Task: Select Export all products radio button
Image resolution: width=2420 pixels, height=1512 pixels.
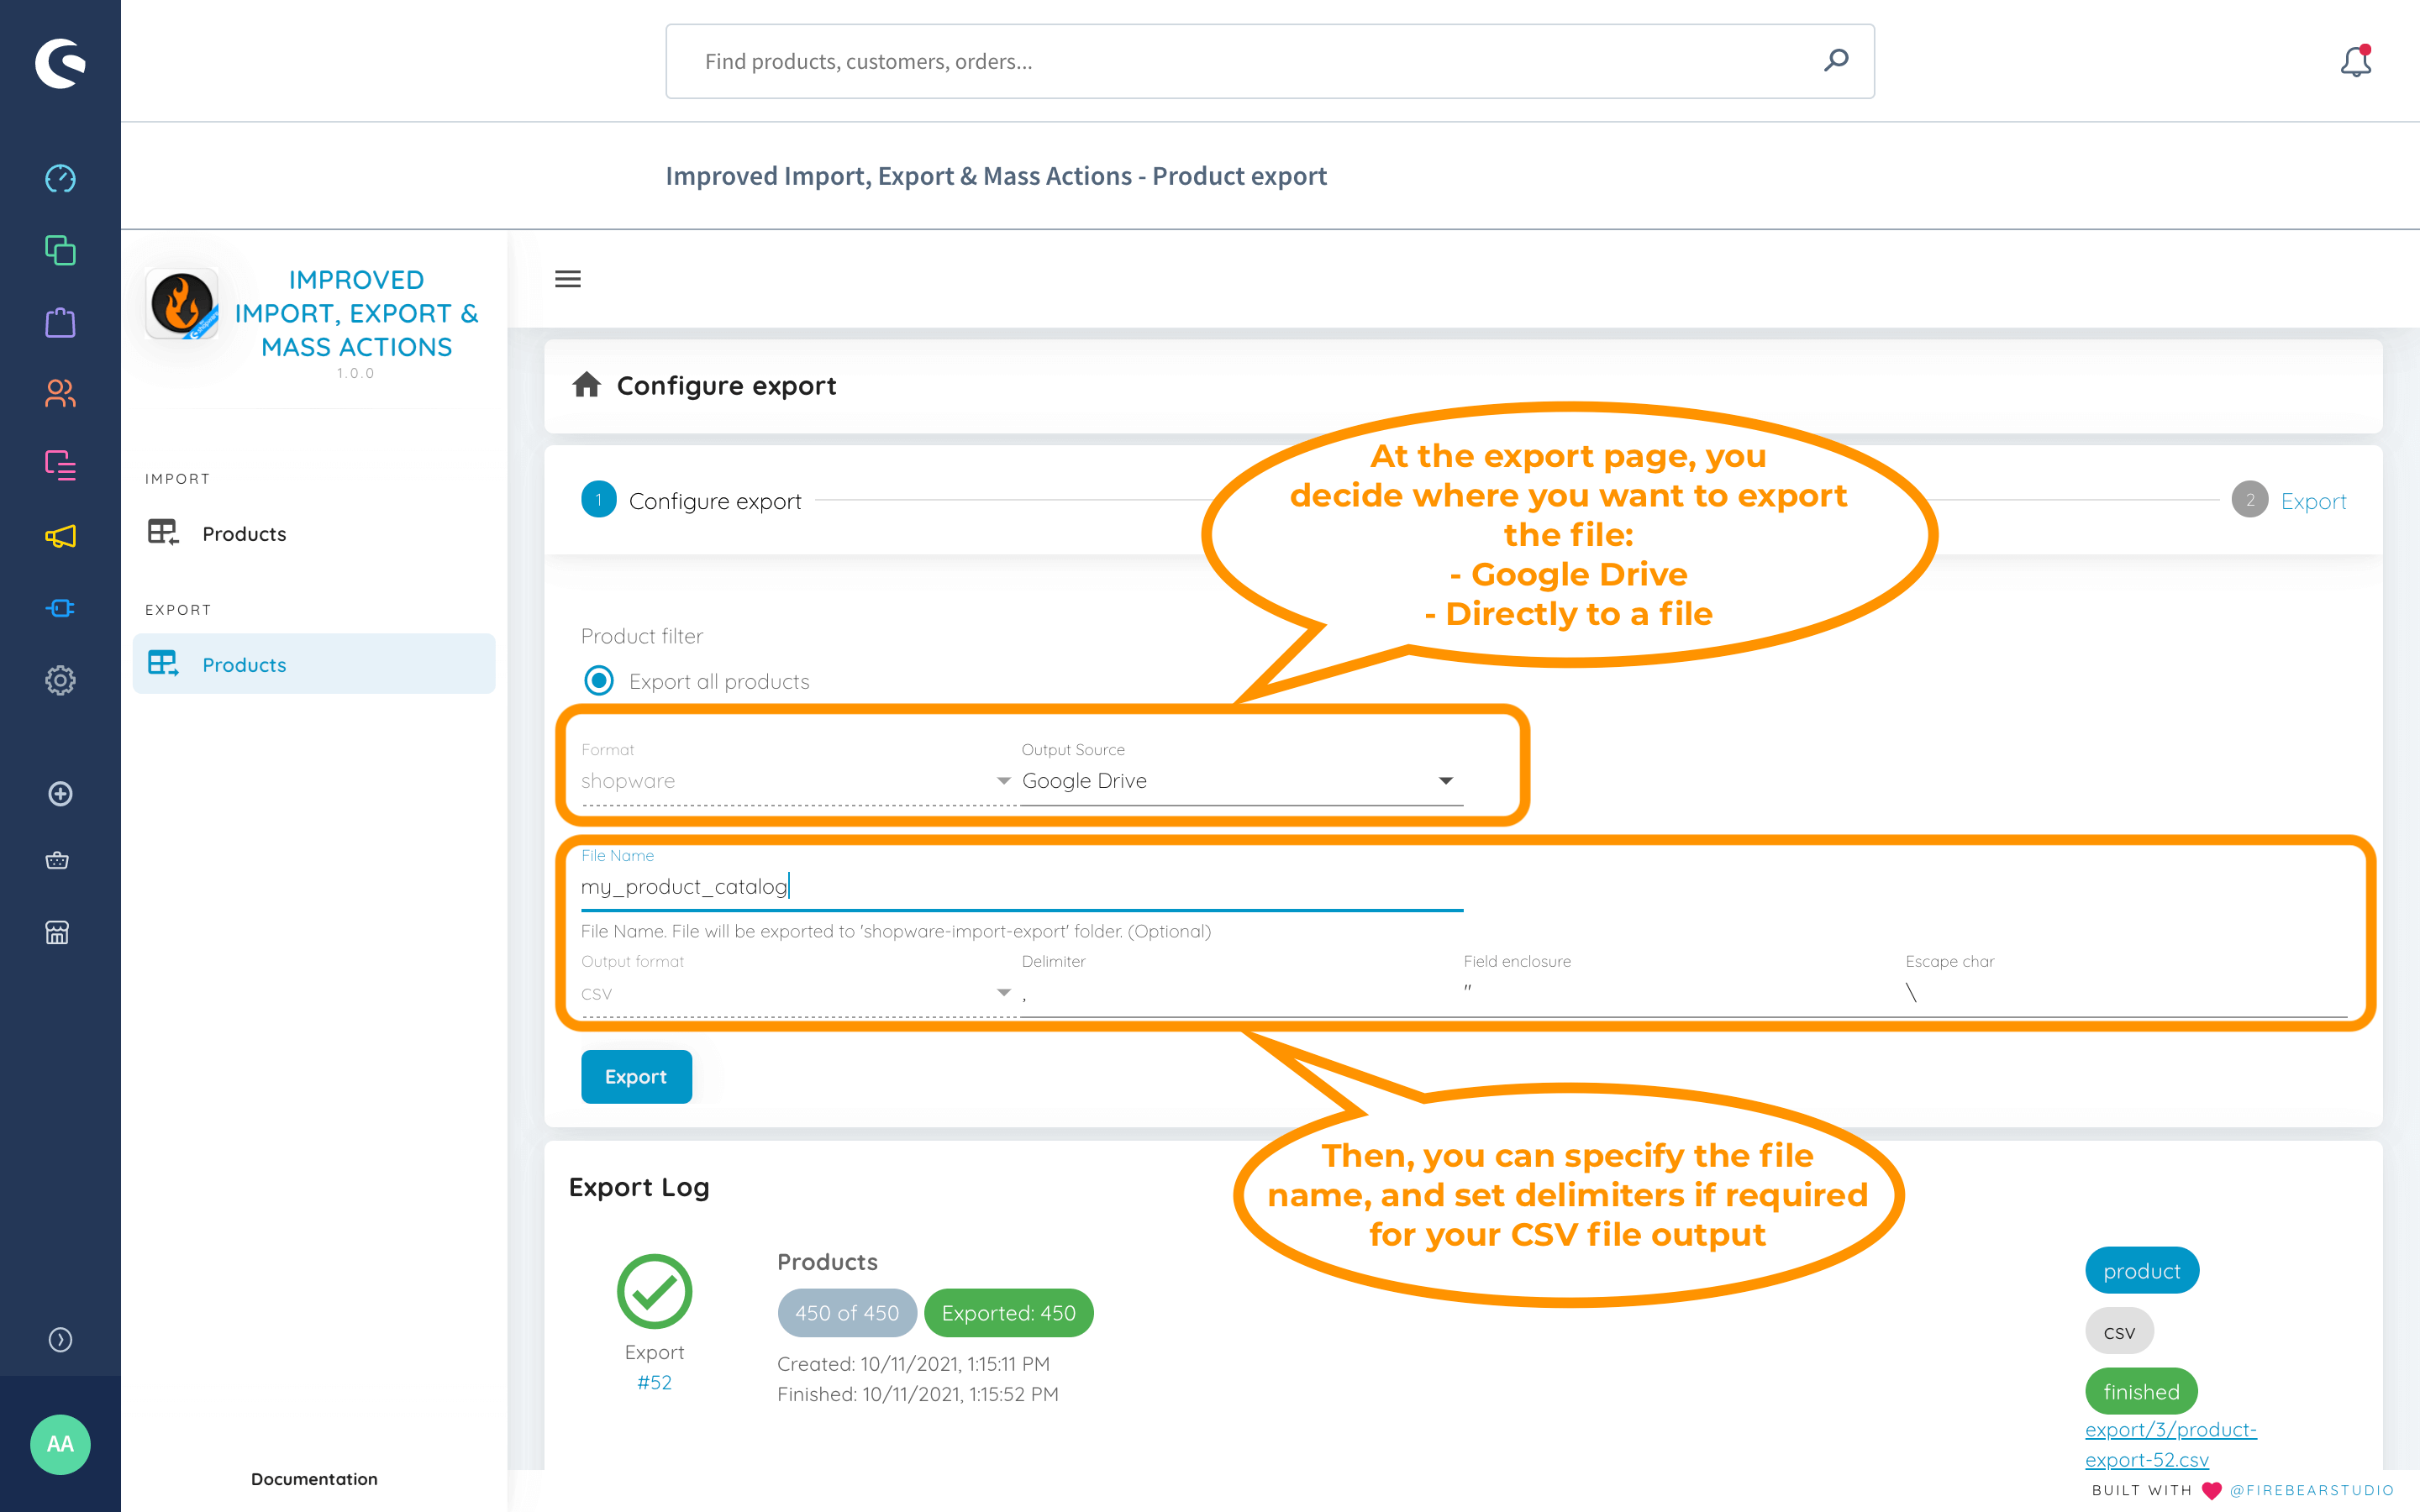Action: tap(599, 681)
